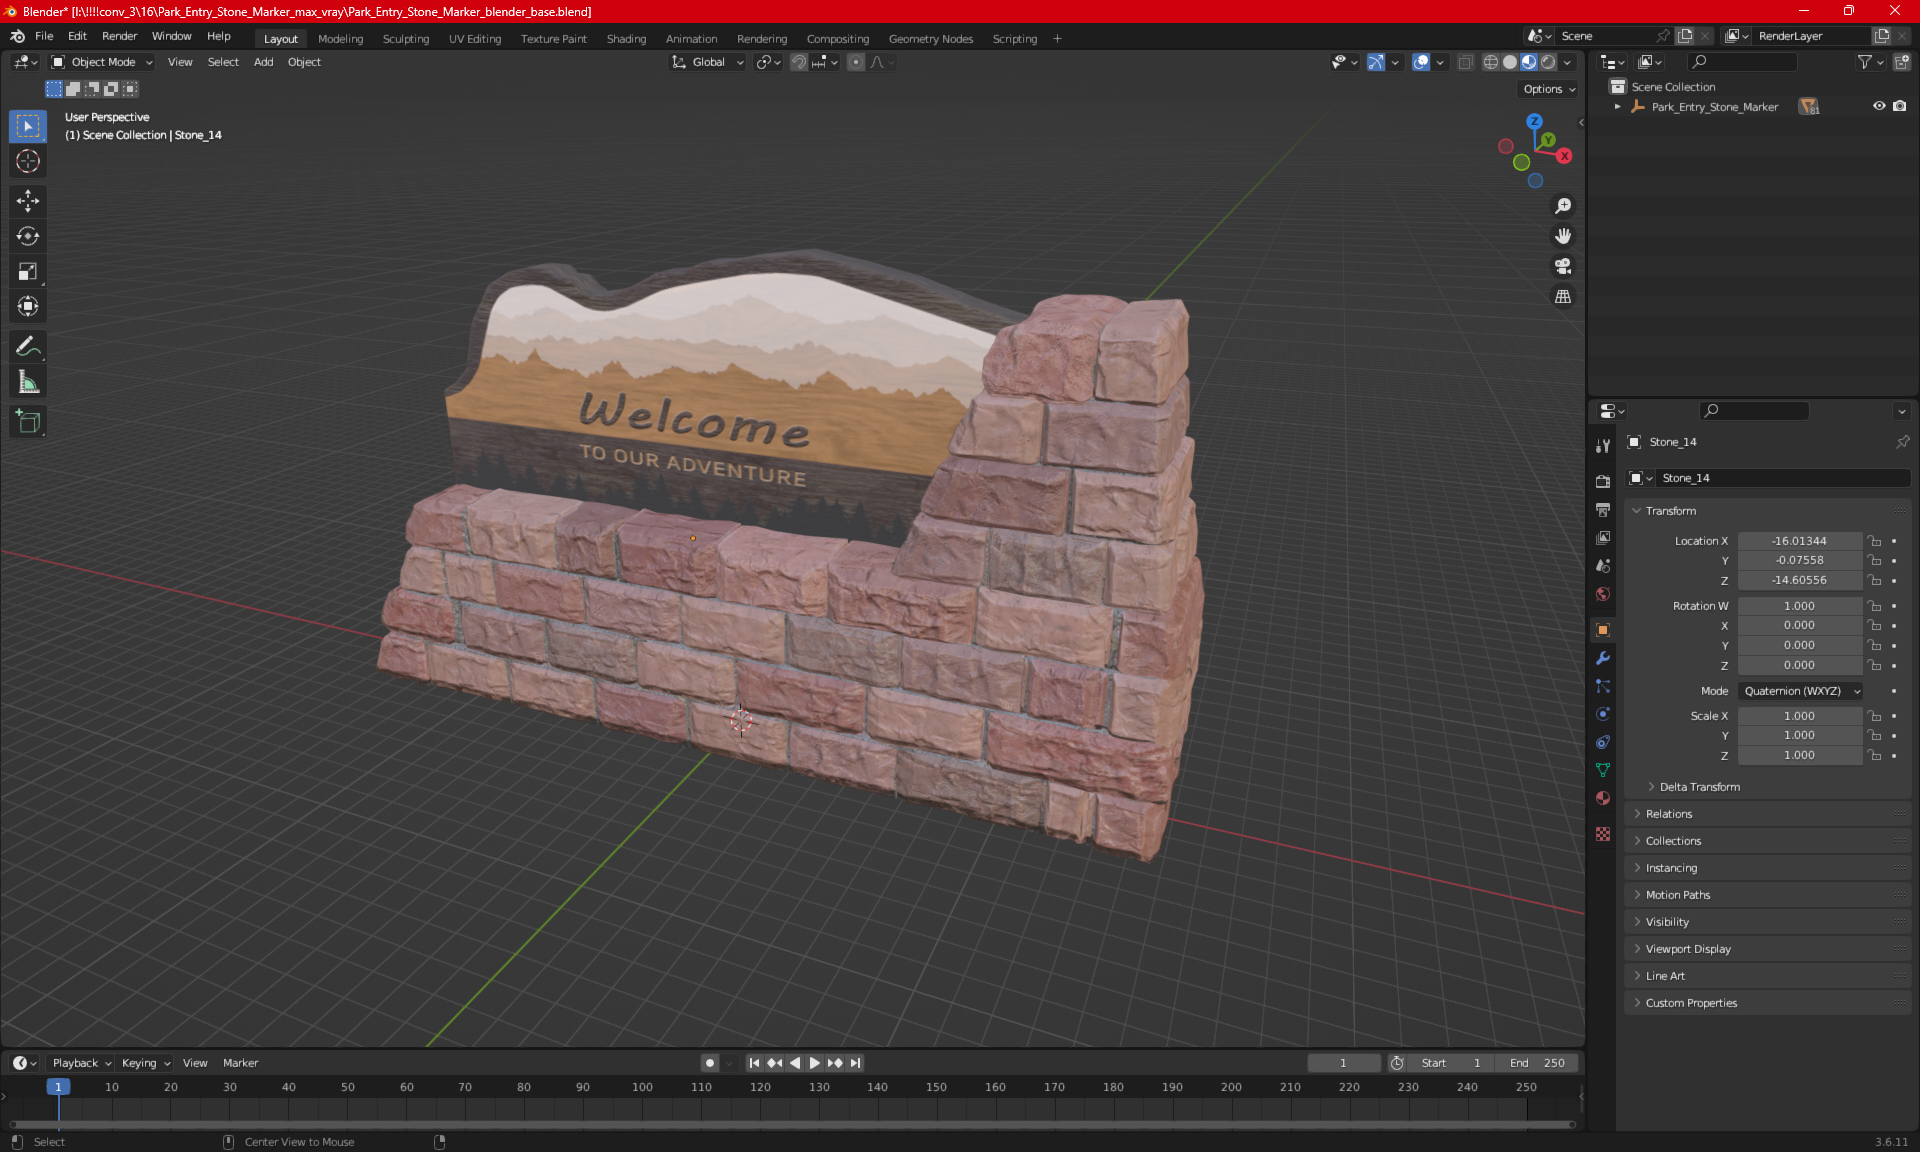This screenshot has width=1920, height=1152.
Task: Open the Render menu
Action: coord(119,36)
